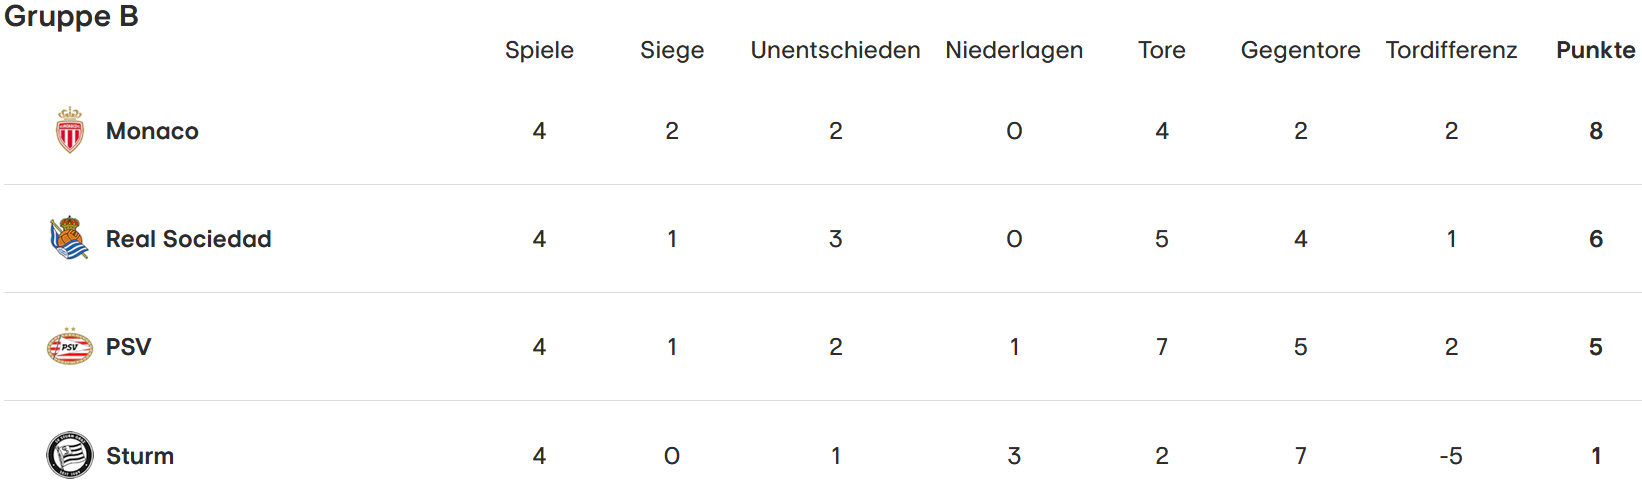1642x488 pixels.
Task: Open the PSV team page
Action: (x=129, y=347)
